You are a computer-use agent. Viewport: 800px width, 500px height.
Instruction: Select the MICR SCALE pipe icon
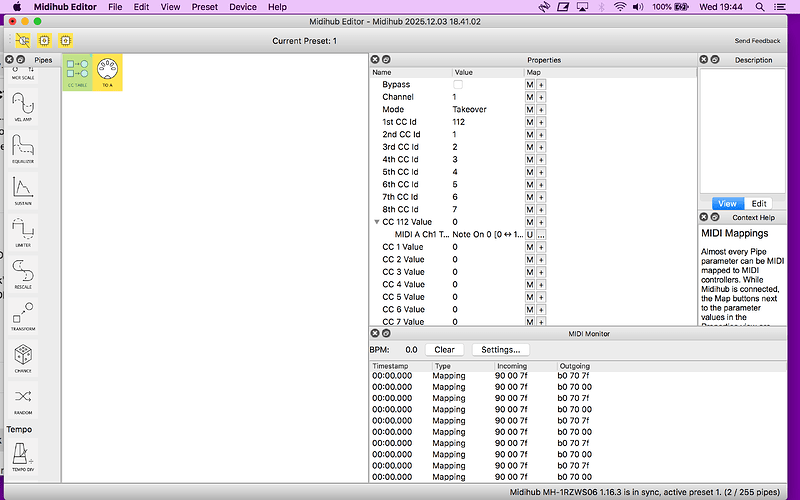coord(23,74)
